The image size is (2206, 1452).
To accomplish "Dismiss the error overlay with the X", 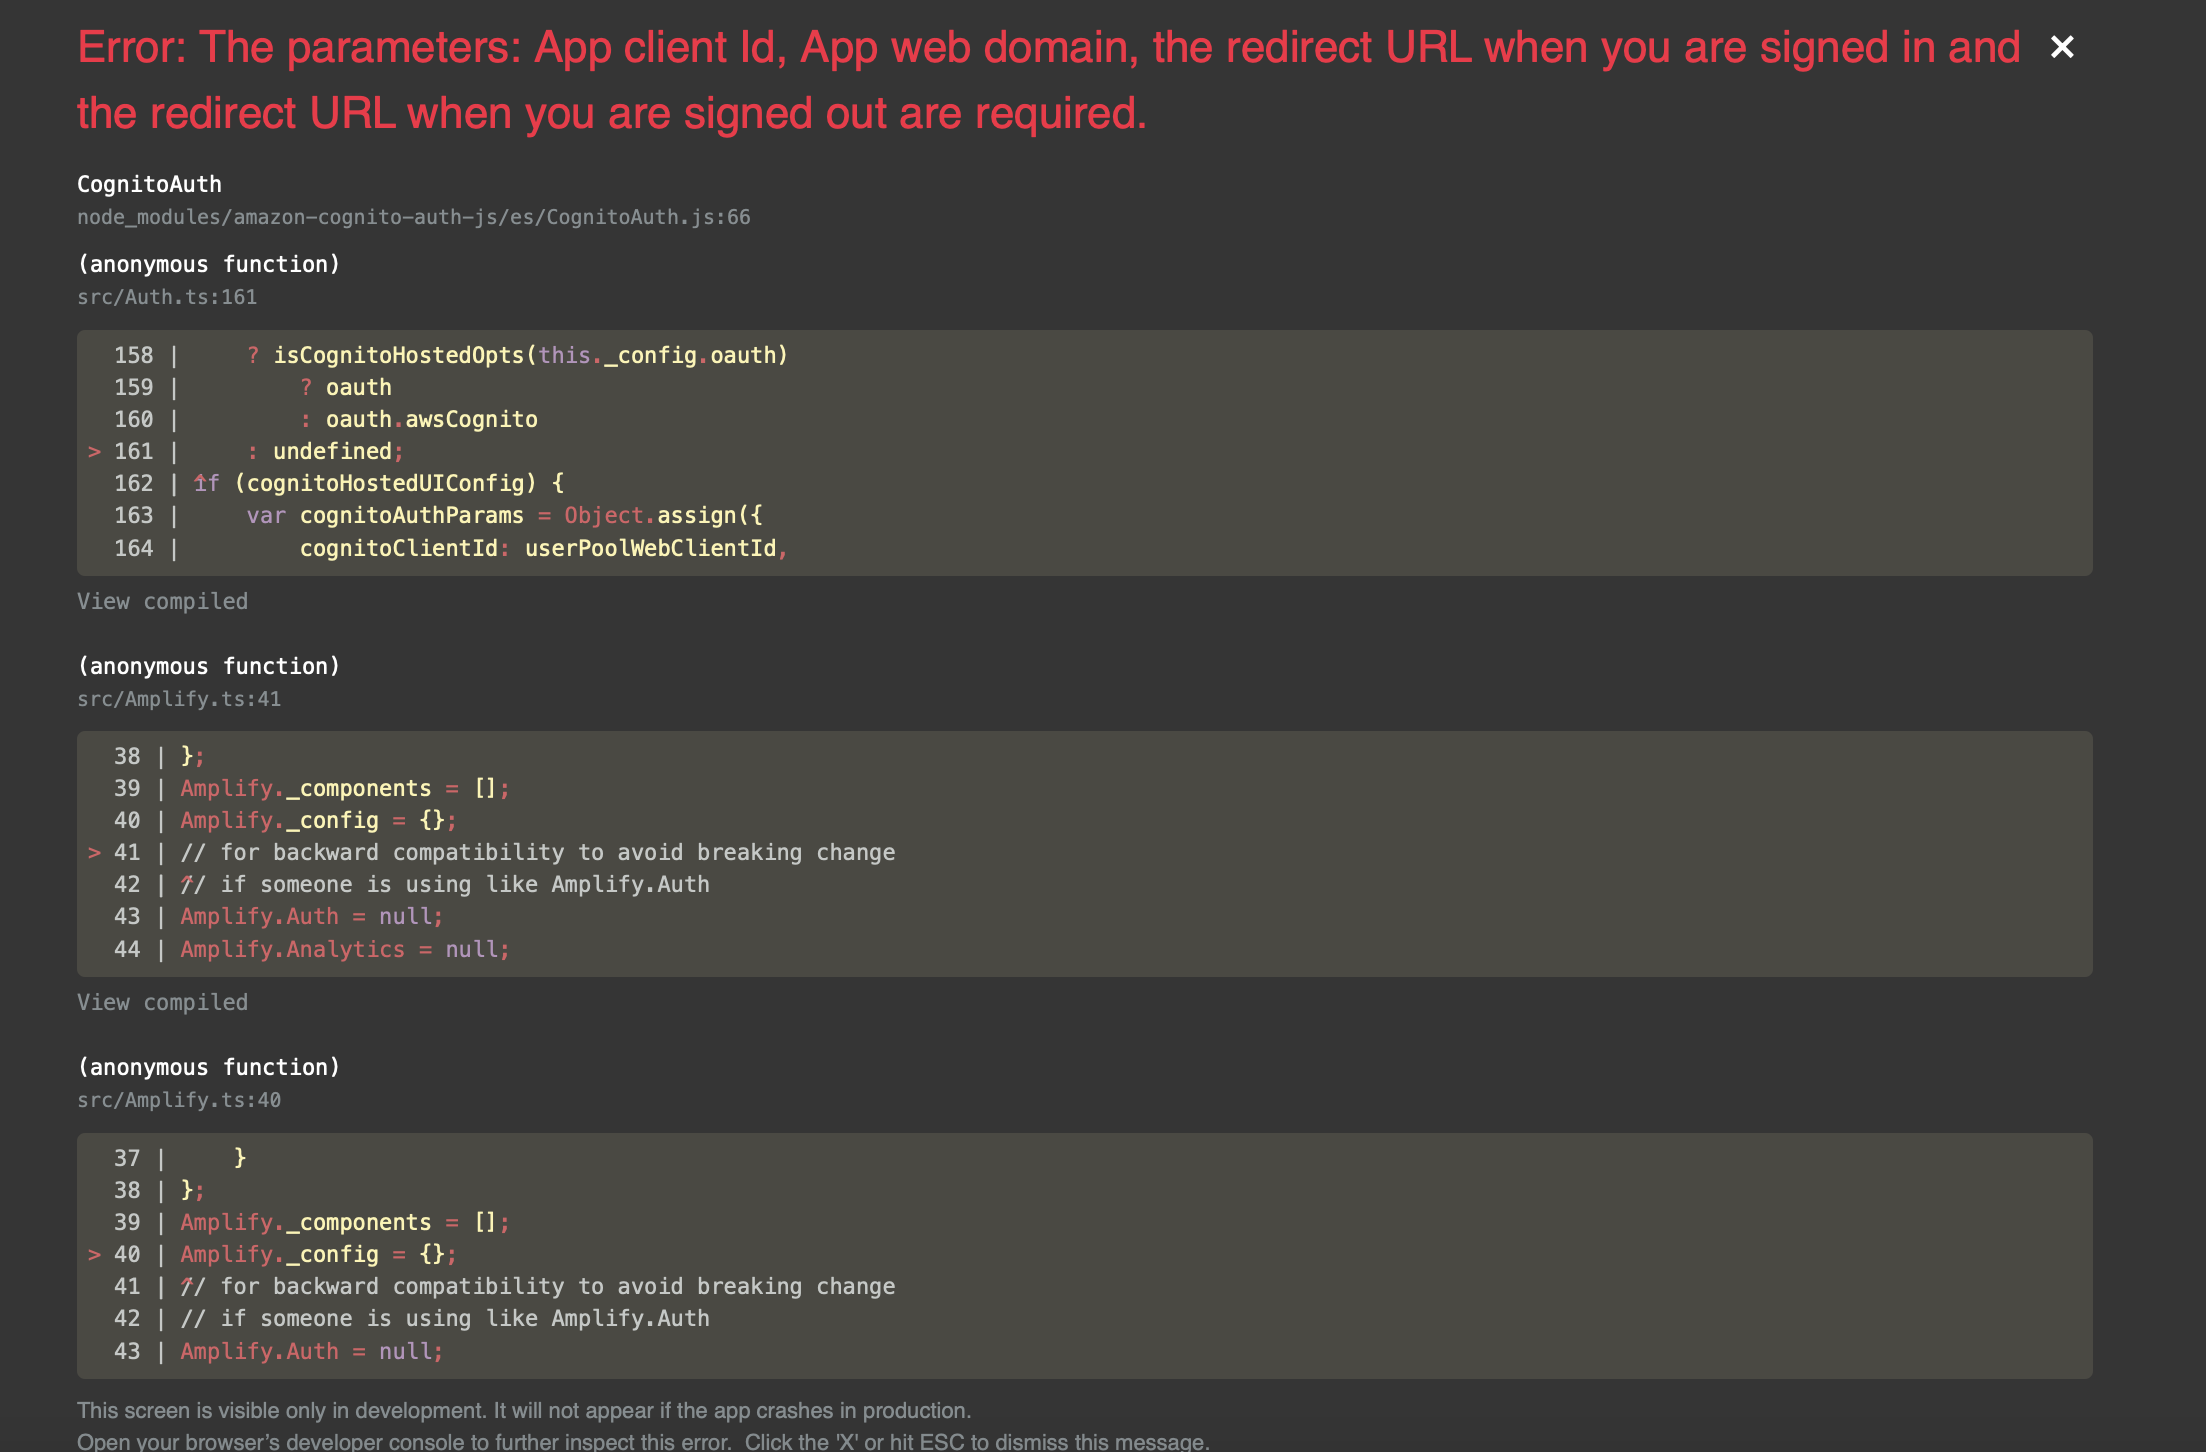I will (x=2061, y=45).
